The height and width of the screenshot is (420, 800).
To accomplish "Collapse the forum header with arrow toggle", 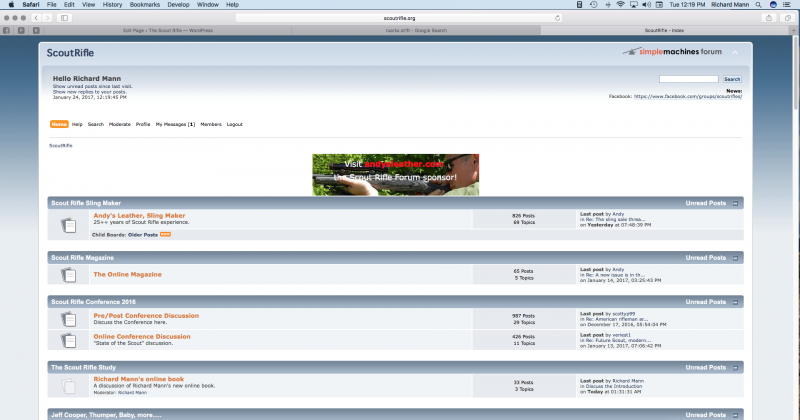I will tap(735, 53).
